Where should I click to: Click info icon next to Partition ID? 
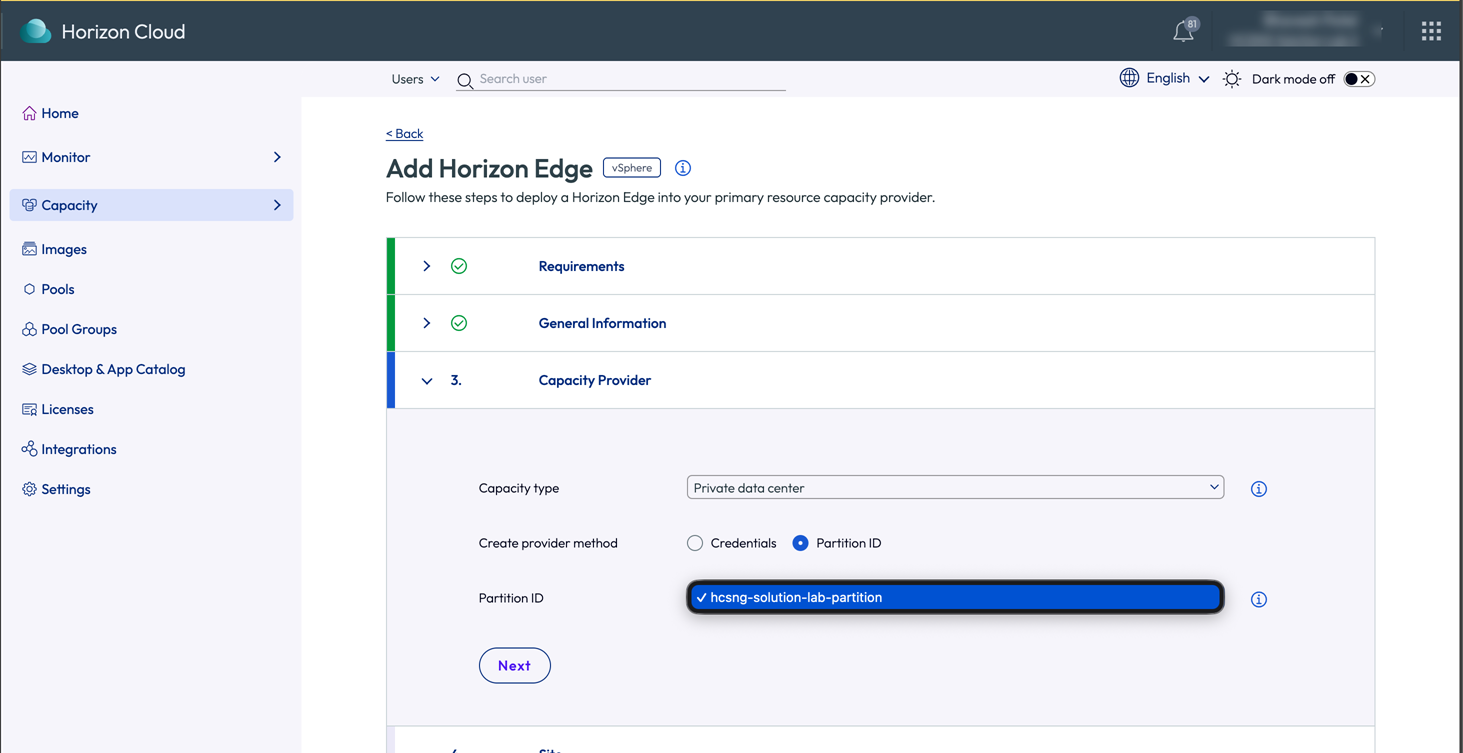(1259, 599)
